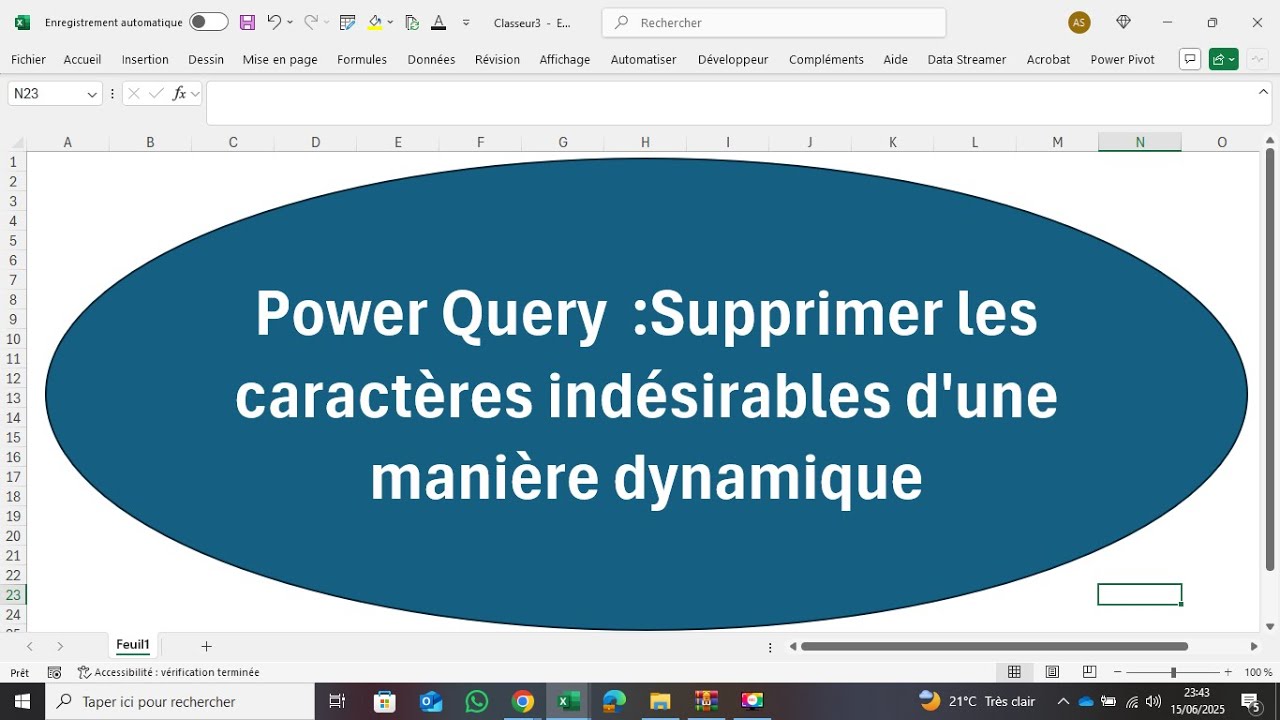Image resolution: width=1280 pixels, height=720 pixels.
Task: Click the green Share button
Action: click(x=1223, y=59)
